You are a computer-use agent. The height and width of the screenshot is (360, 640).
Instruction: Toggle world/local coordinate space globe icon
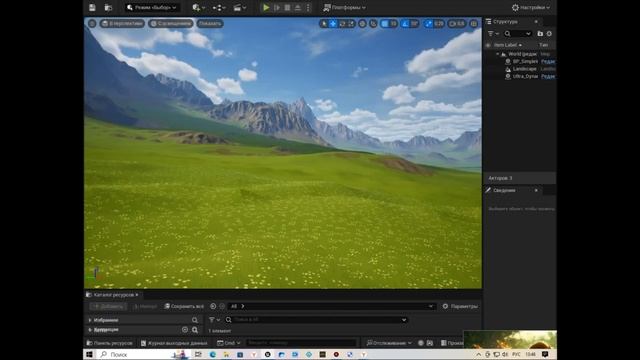(x=362, y=24)
